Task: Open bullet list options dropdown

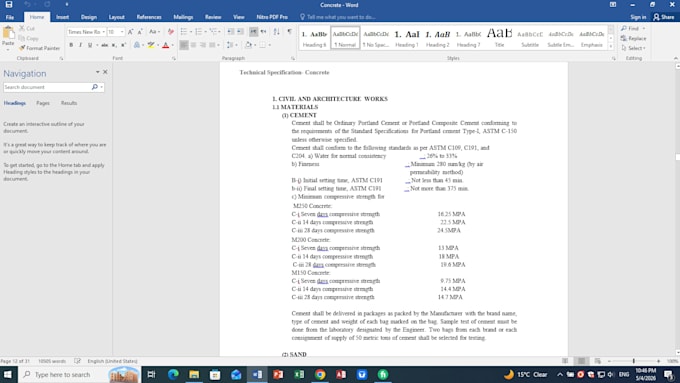Action: 190,32
